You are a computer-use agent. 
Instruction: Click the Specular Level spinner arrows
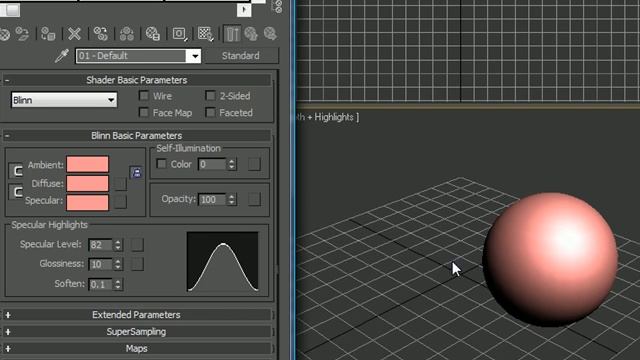118,245
